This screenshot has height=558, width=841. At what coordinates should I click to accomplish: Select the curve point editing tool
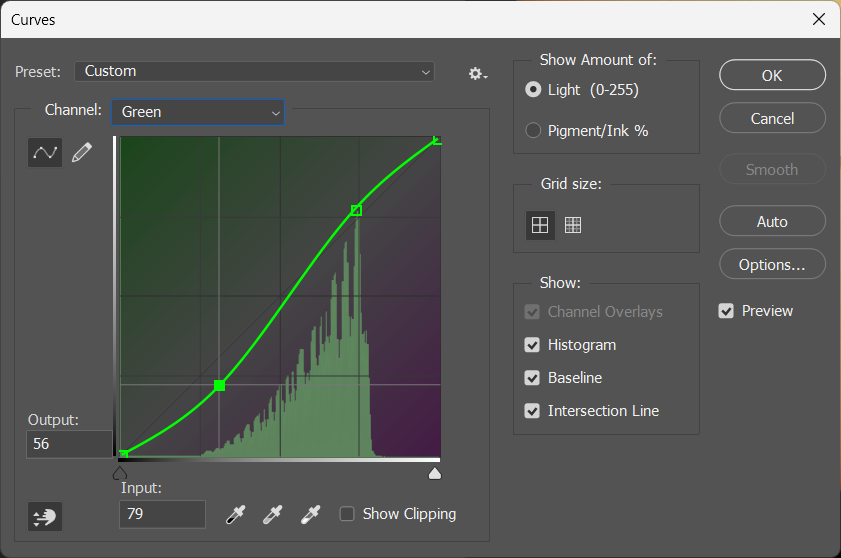(x=45, y=152)
